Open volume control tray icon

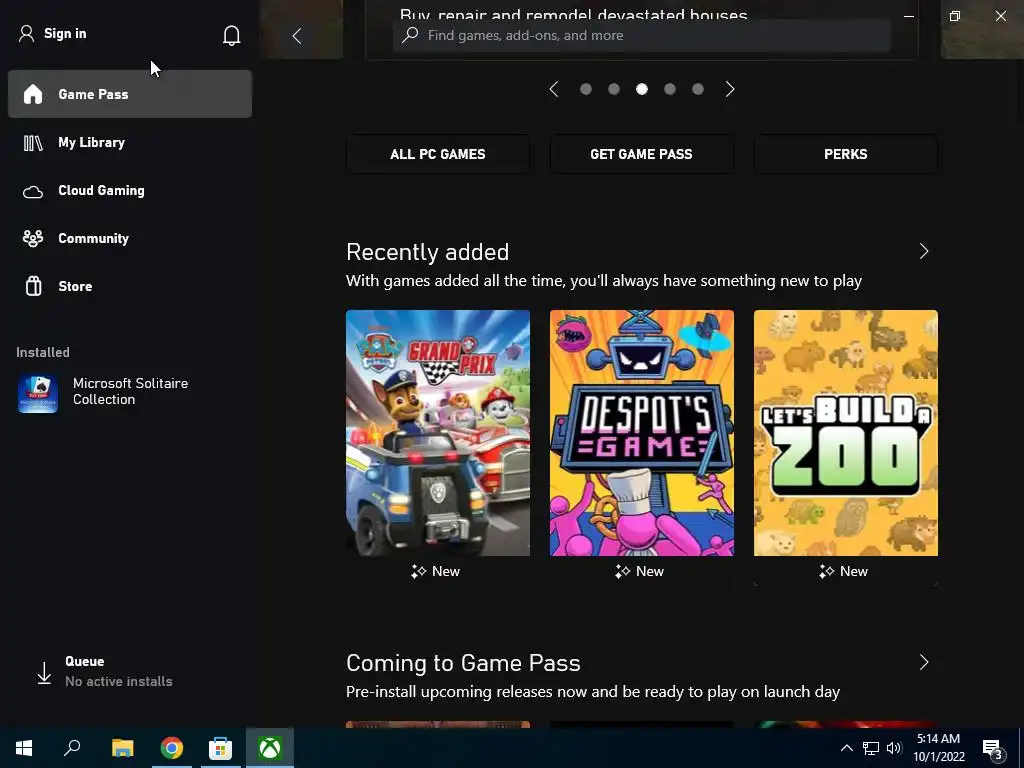(894, 748)
